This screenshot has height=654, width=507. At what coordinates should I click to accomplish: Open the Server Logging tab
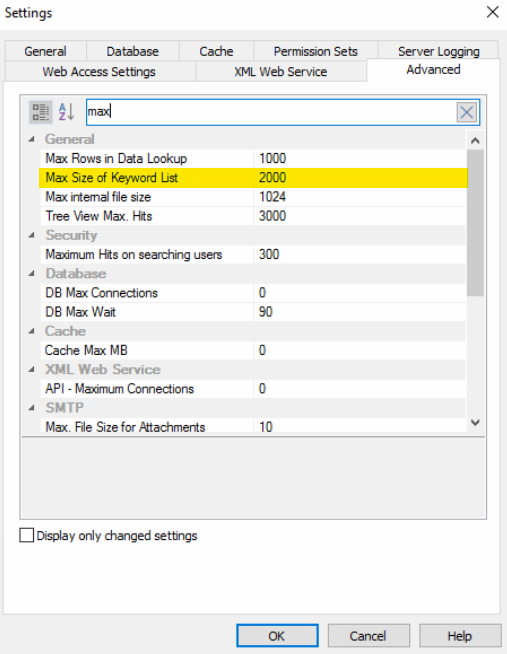click(x=439, y=51)
